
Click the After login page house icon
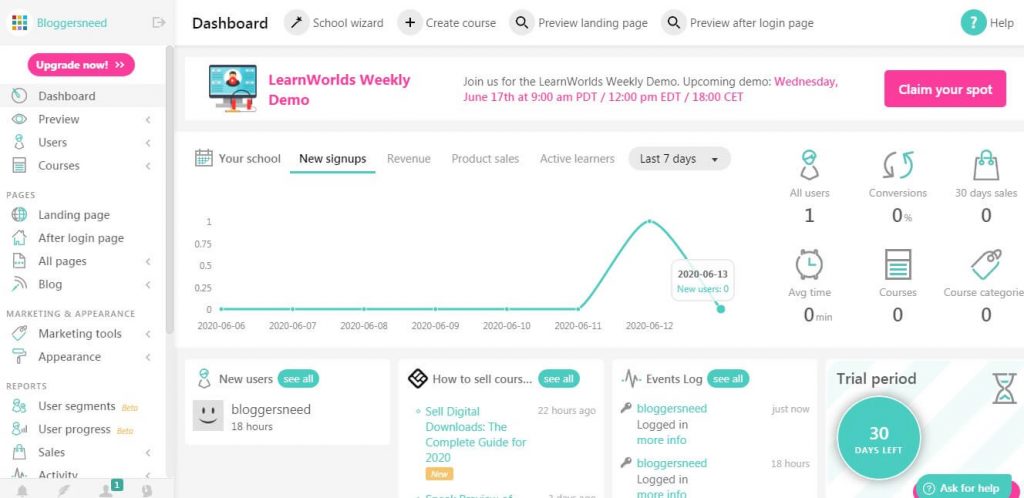(20, 238)
